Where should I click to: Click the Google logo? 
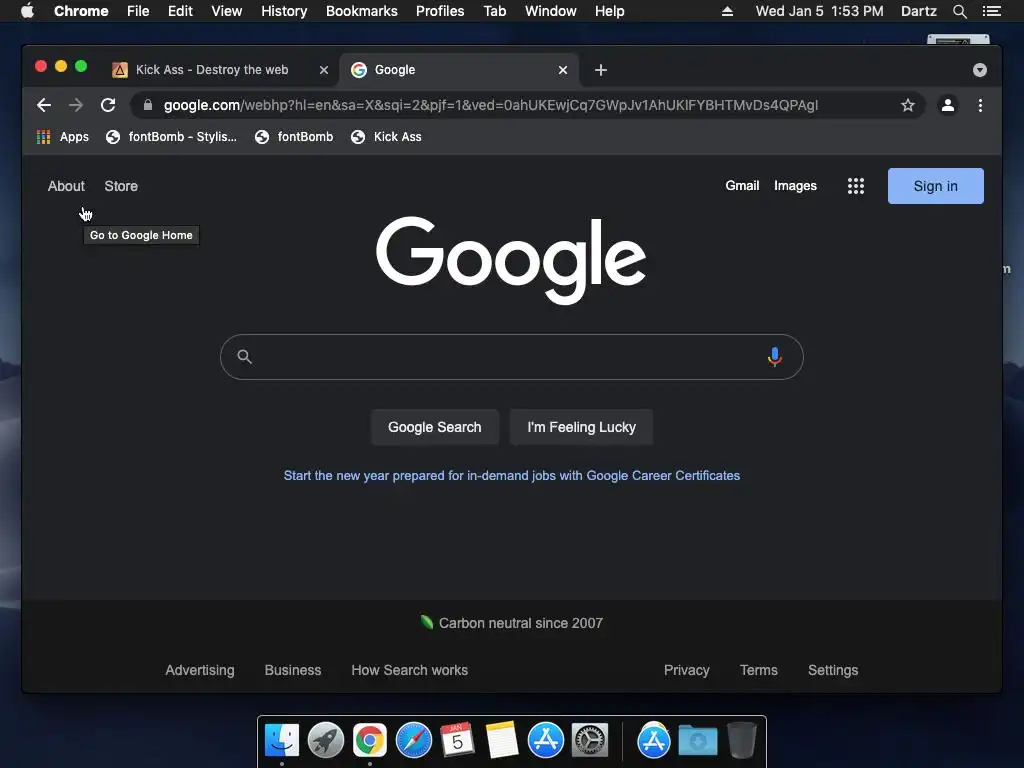[511, 260]
